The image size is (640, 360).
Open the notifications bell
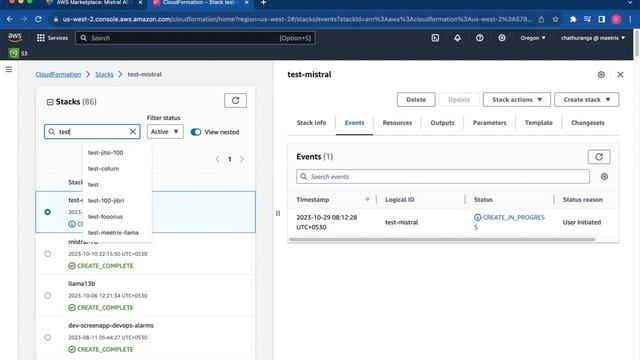457,38
